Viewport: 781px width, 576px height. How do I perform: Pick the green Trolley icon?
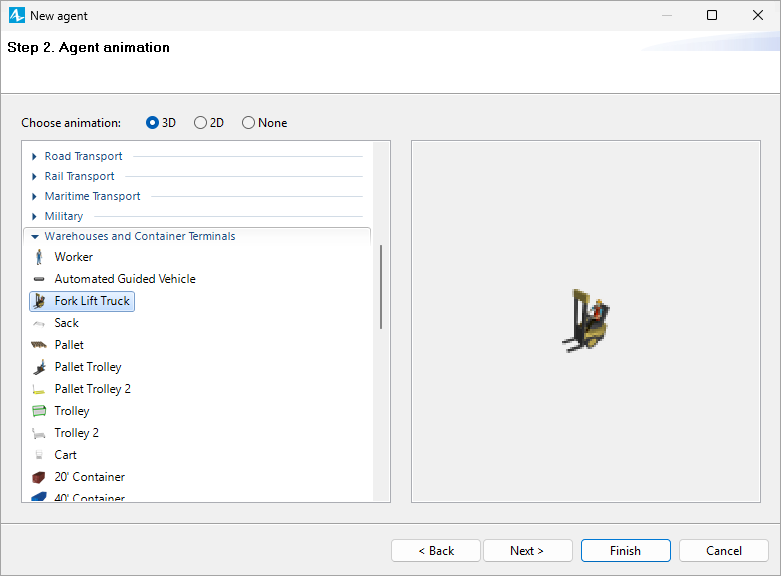[x=39, y=411]
